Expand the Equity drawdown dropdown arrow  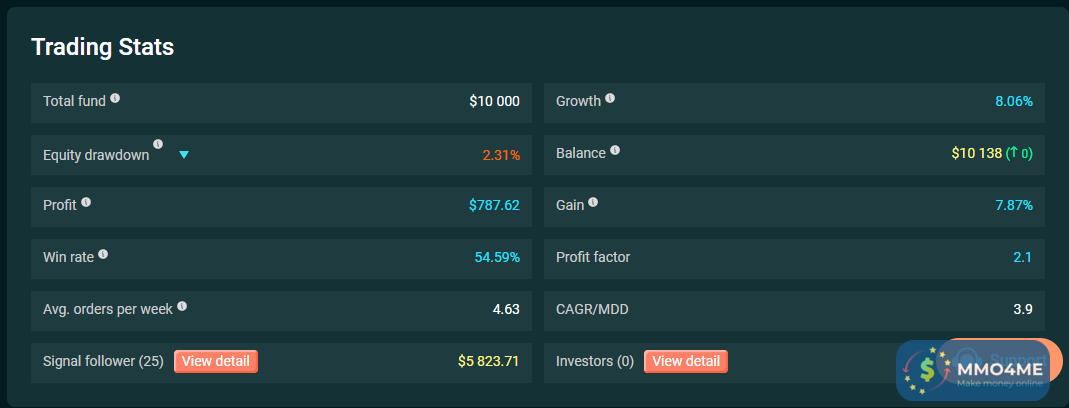coord(184,155)
